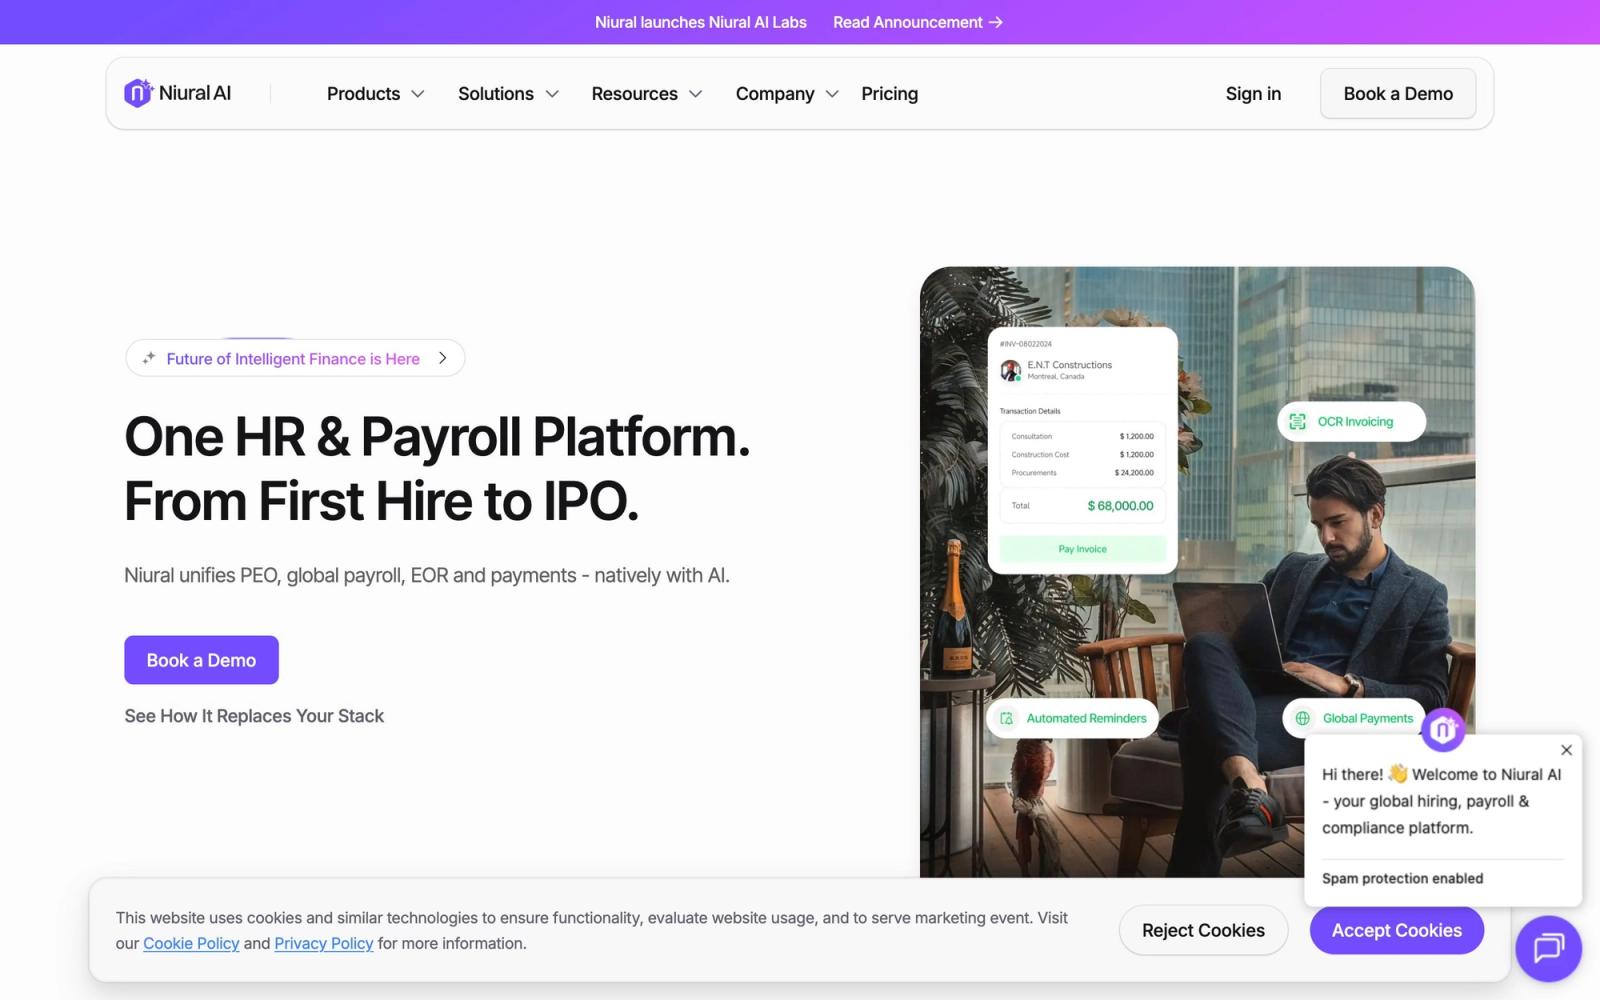
Task: Click the arrow in Future of Intelligent Finance pill
Action: [x=442, y=358]
